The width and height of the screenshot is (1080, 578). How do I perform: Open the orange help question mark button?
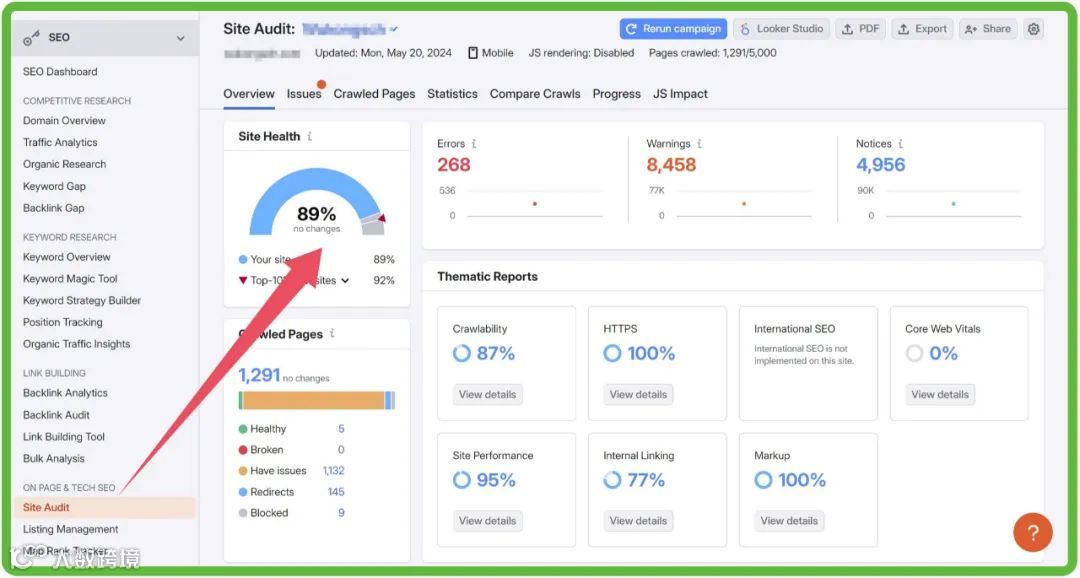pos(1032,532)
